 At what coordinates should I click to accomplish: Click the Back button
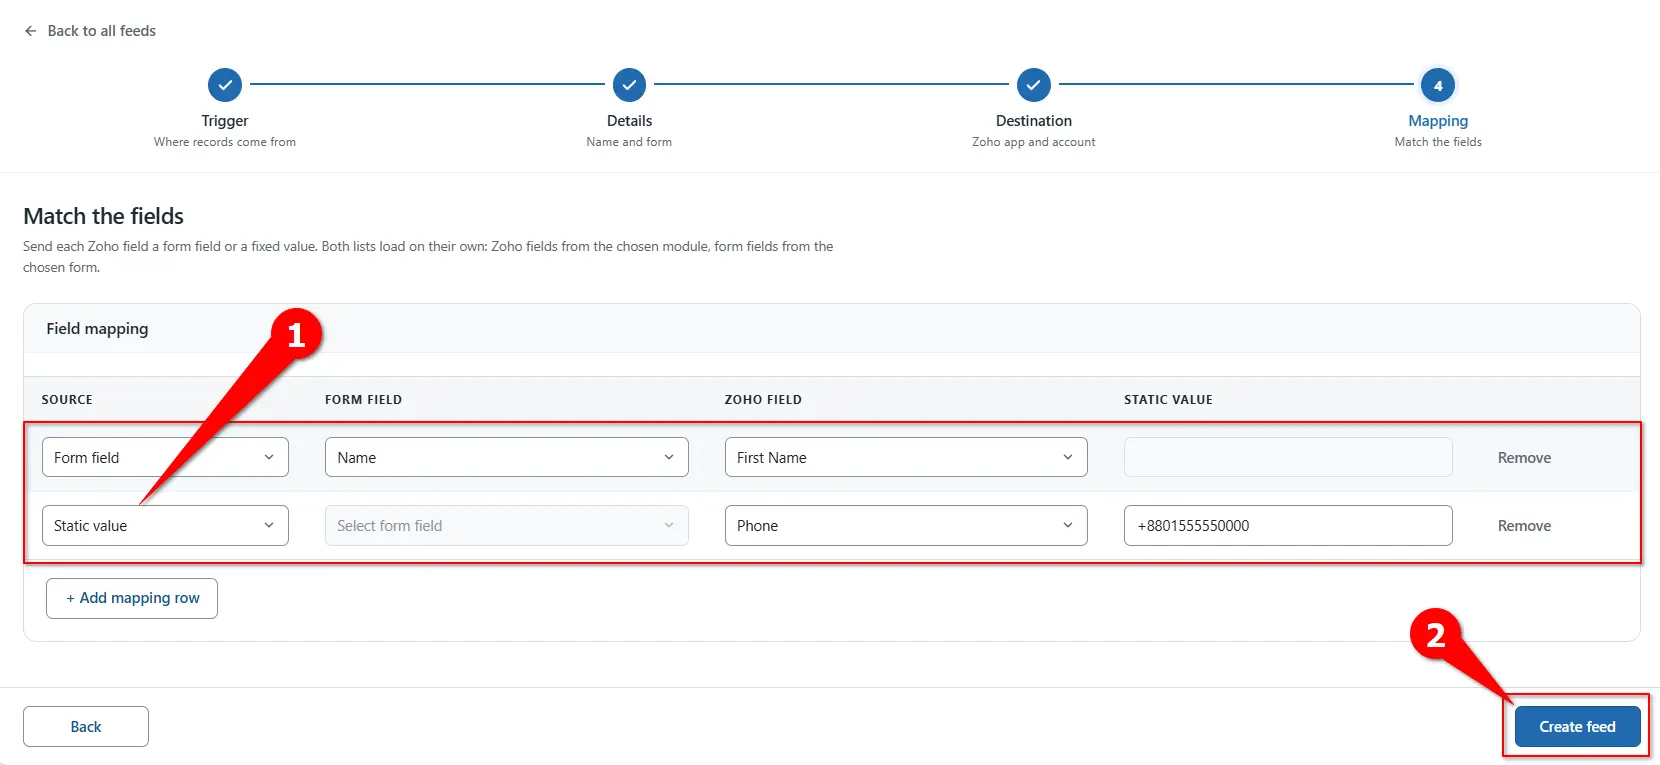(86, 727)
